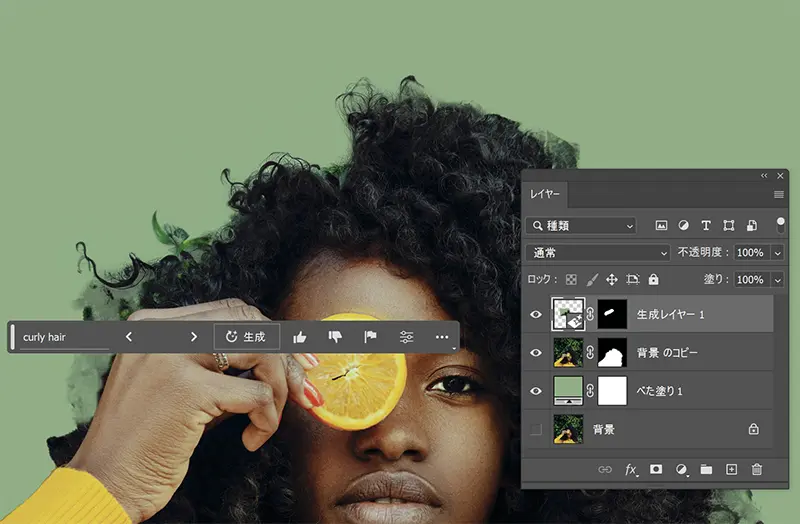Open the 塗り fill dropdown arrow
The height and width of the screenshot is (524, 800).
pyautogui.click(x=778, y=280)
